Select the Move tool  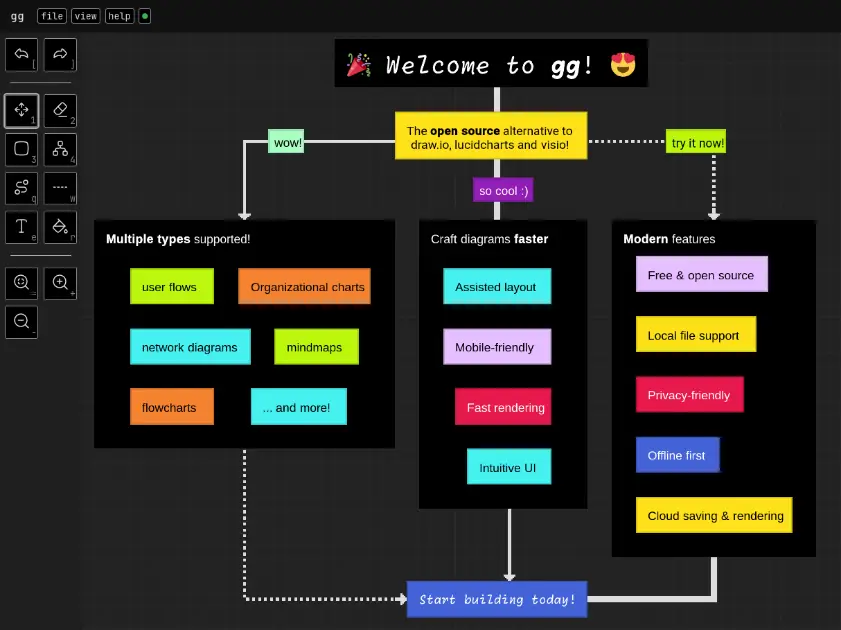[21, 110]
